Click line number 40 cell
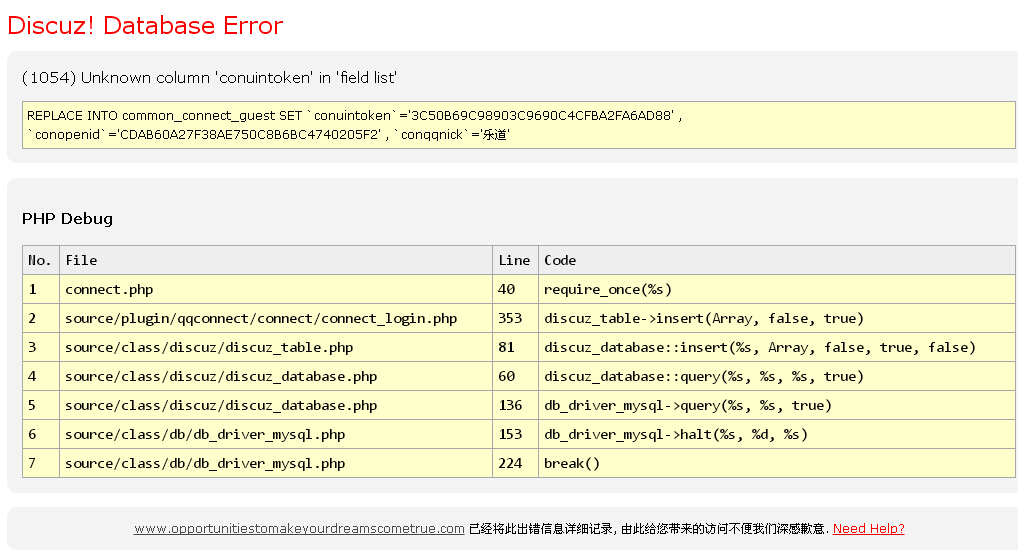1018x559 pixels. pyautogui.click(x=515, y=290)
